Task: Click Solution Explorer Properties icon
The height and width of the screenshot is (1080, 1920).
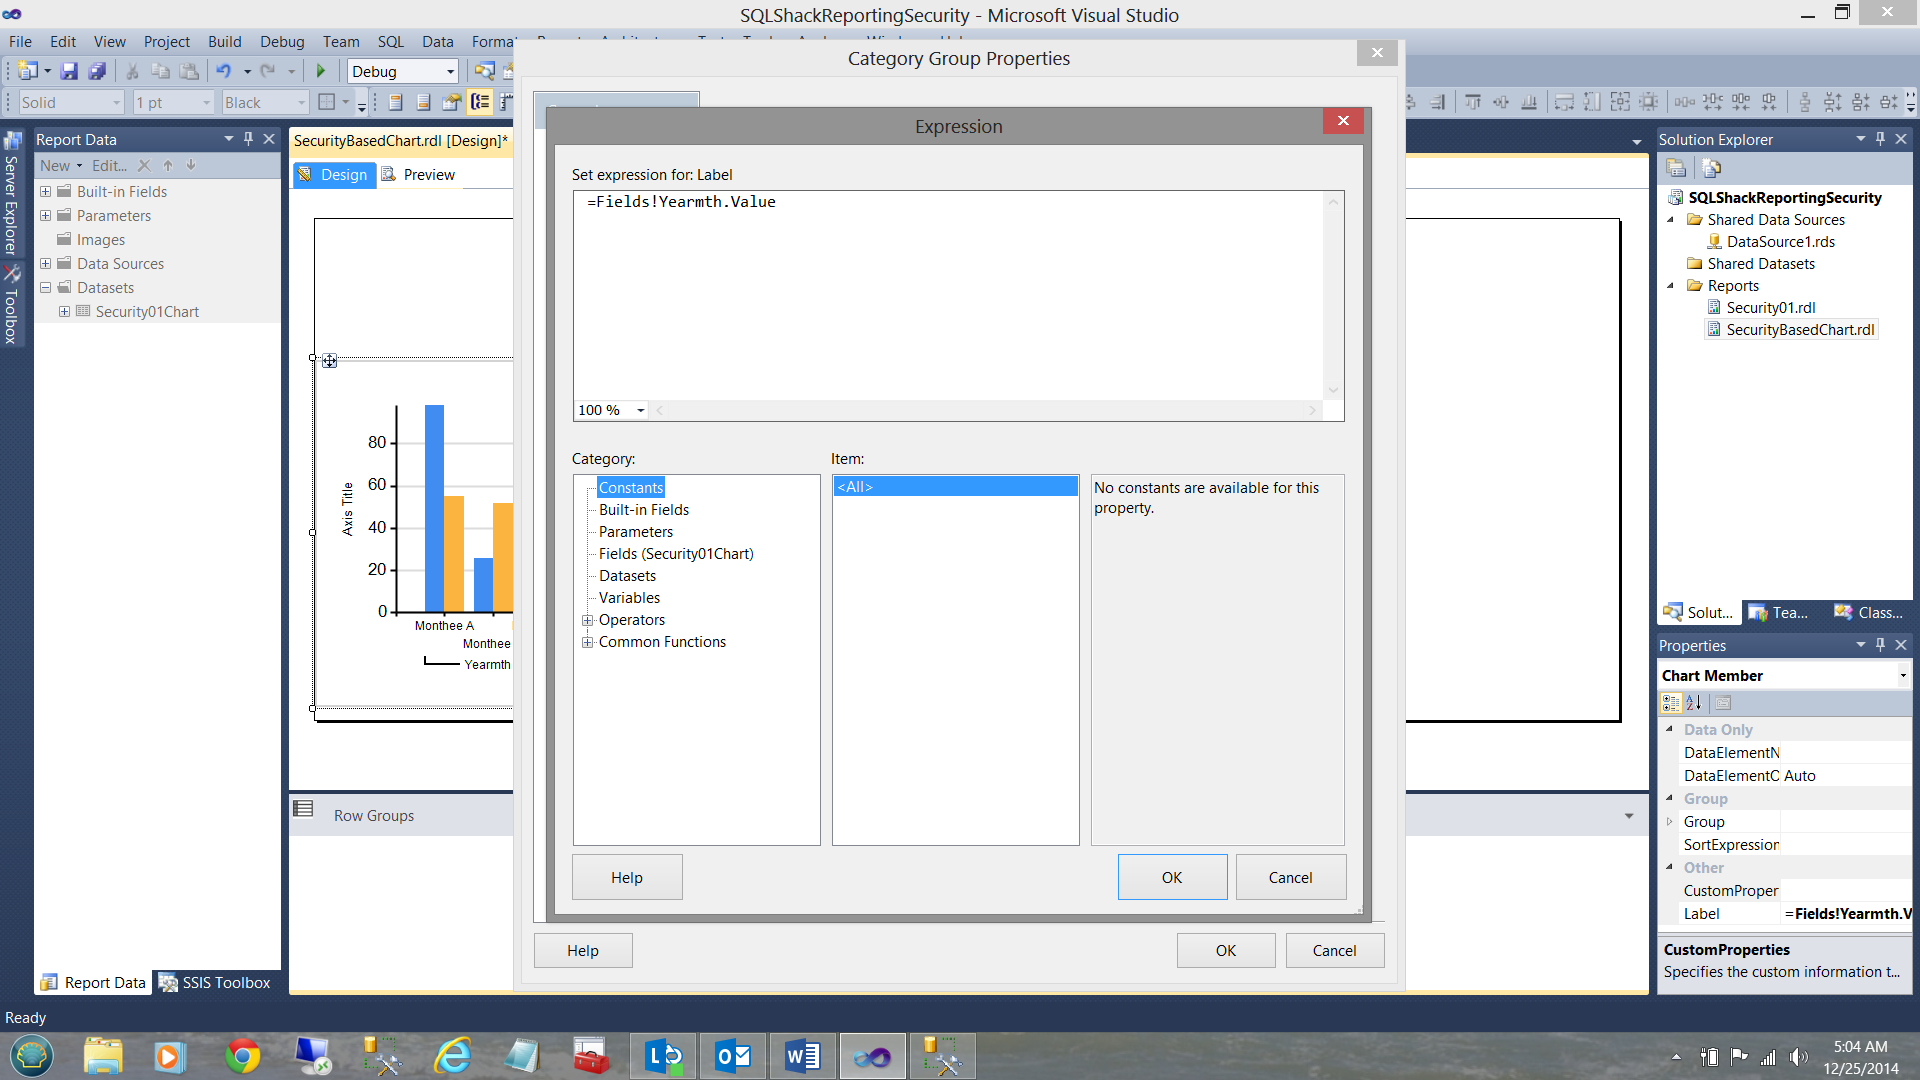Action: (x=1676, y=168)
